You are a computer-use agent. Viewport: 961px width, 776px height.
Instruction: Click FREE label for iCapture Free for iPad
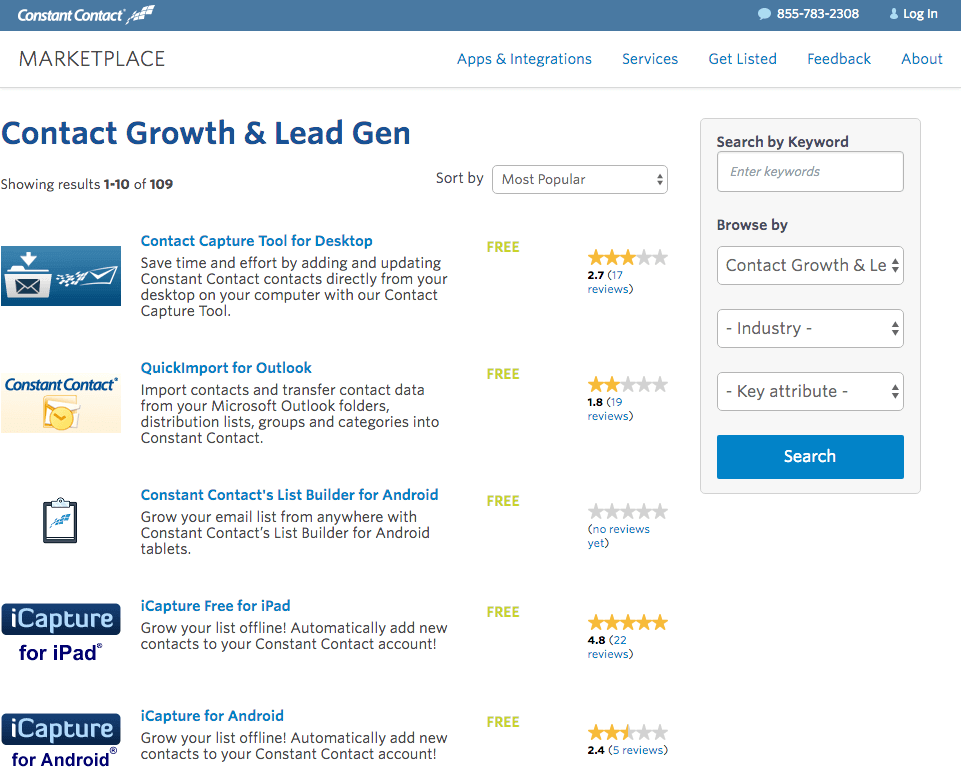(x=503, y=612)
